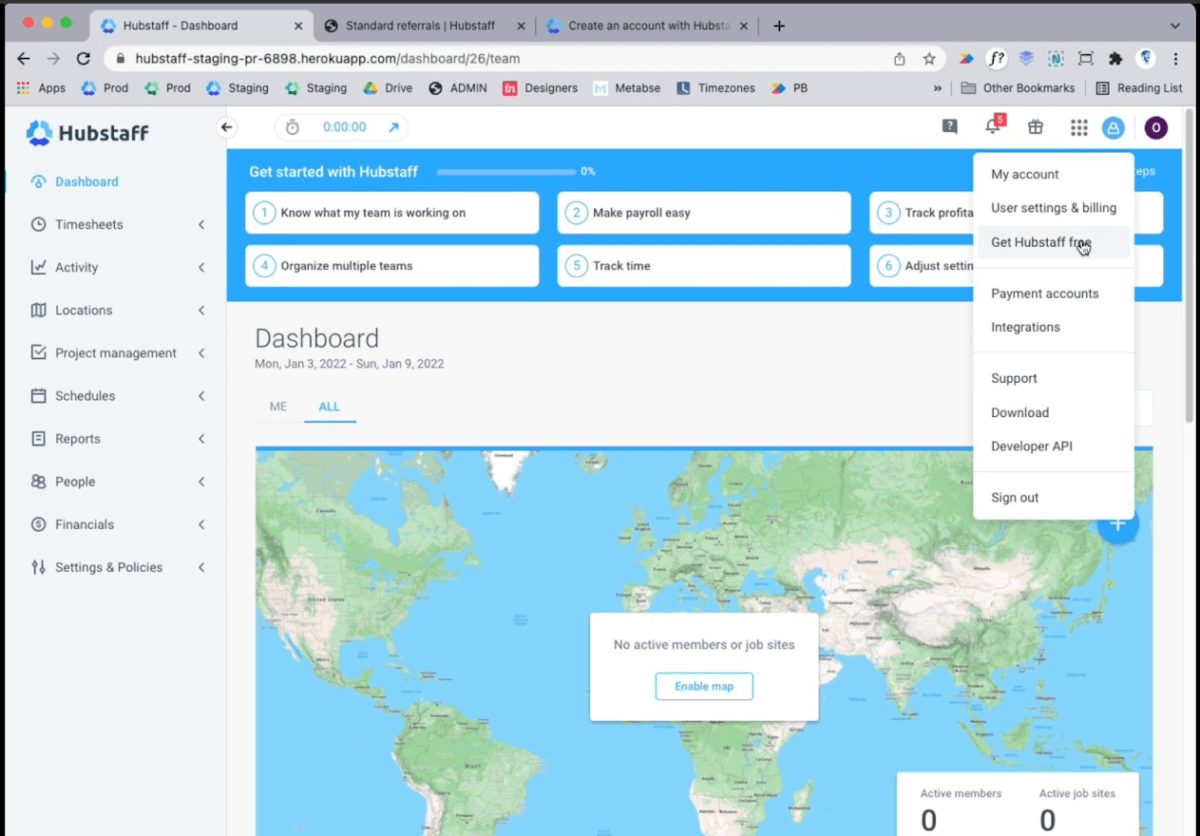
Task: Expand the Timesheets sidebar section
Action: 90,224
